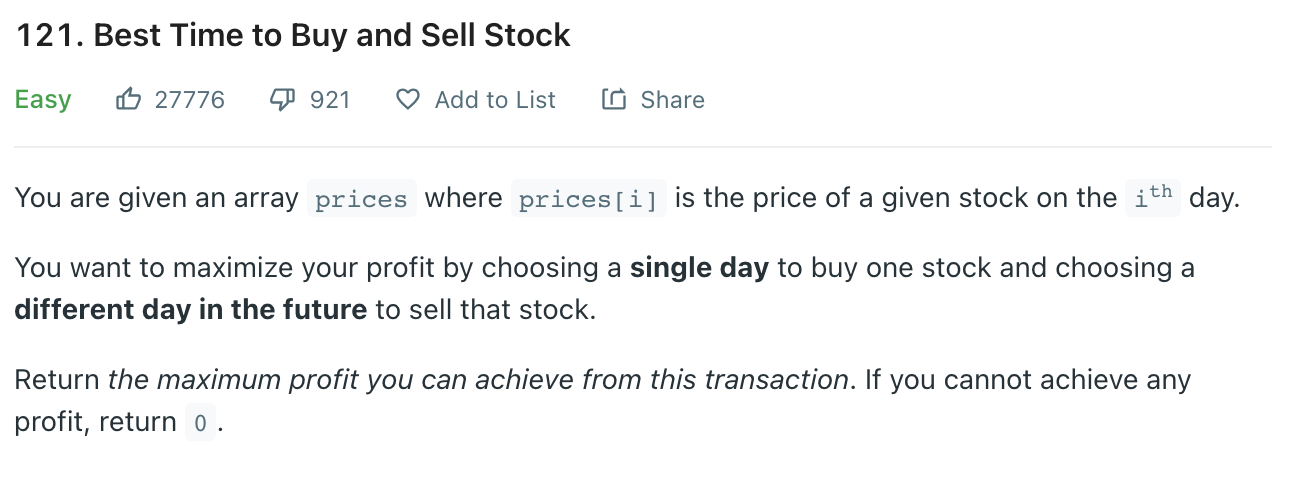
Task: Click the '0' inline code snippet
Action: (200, 423)
